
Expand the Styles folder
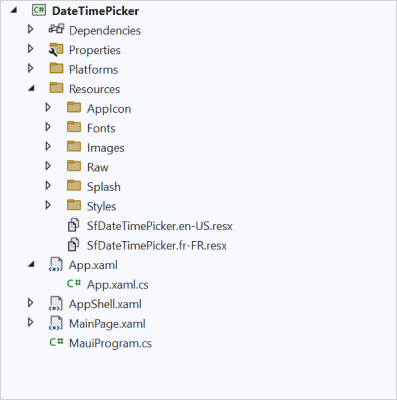coord(48,205)
